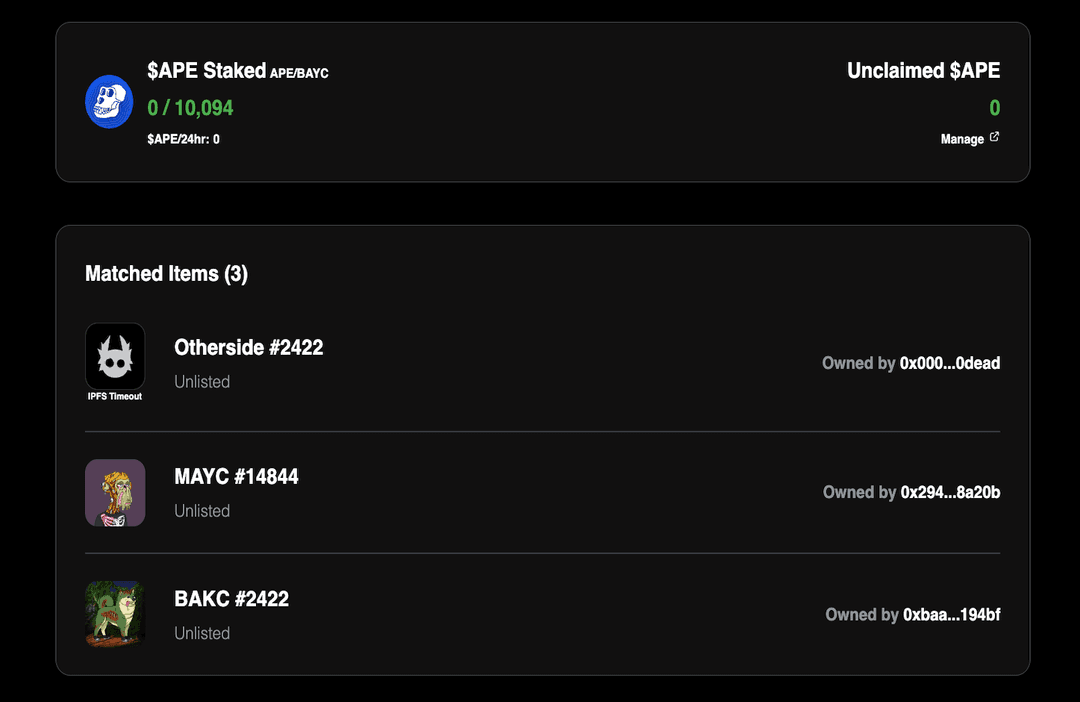The height and width of the screenshot is (702, 1080).
Task: Click the blue ApeCoin skull logo
Action: pyautogui.click(x=109, y=102)
